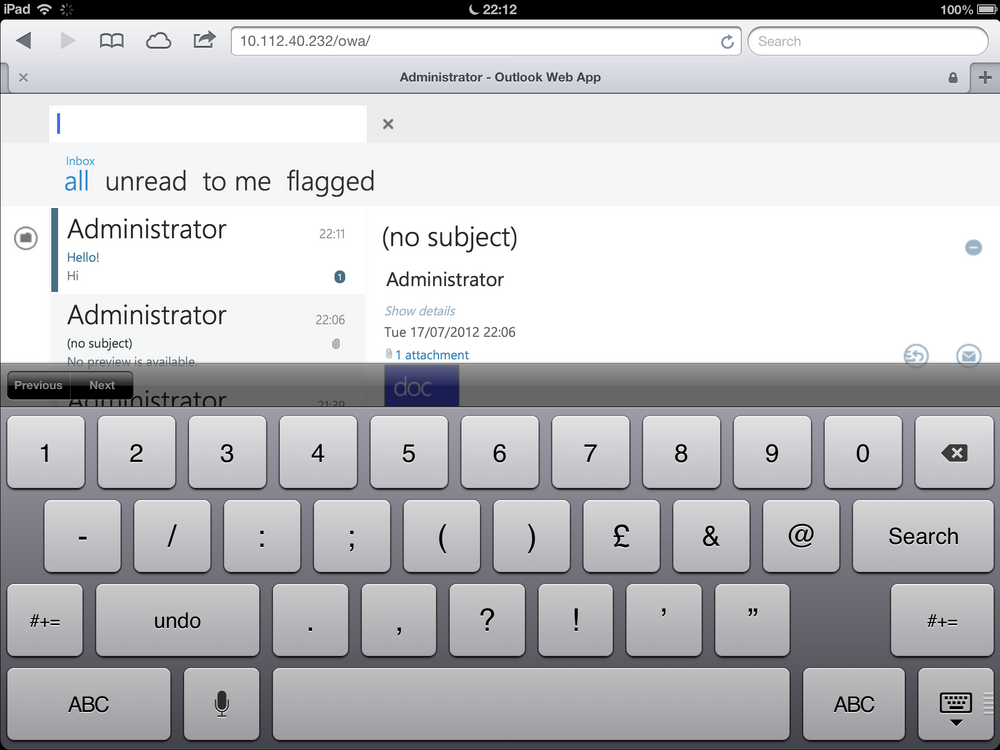The height and width of the screenshot is (750, 1000).
Task: Tap the microphone dictation key
Action: click(x=221, y=704)
